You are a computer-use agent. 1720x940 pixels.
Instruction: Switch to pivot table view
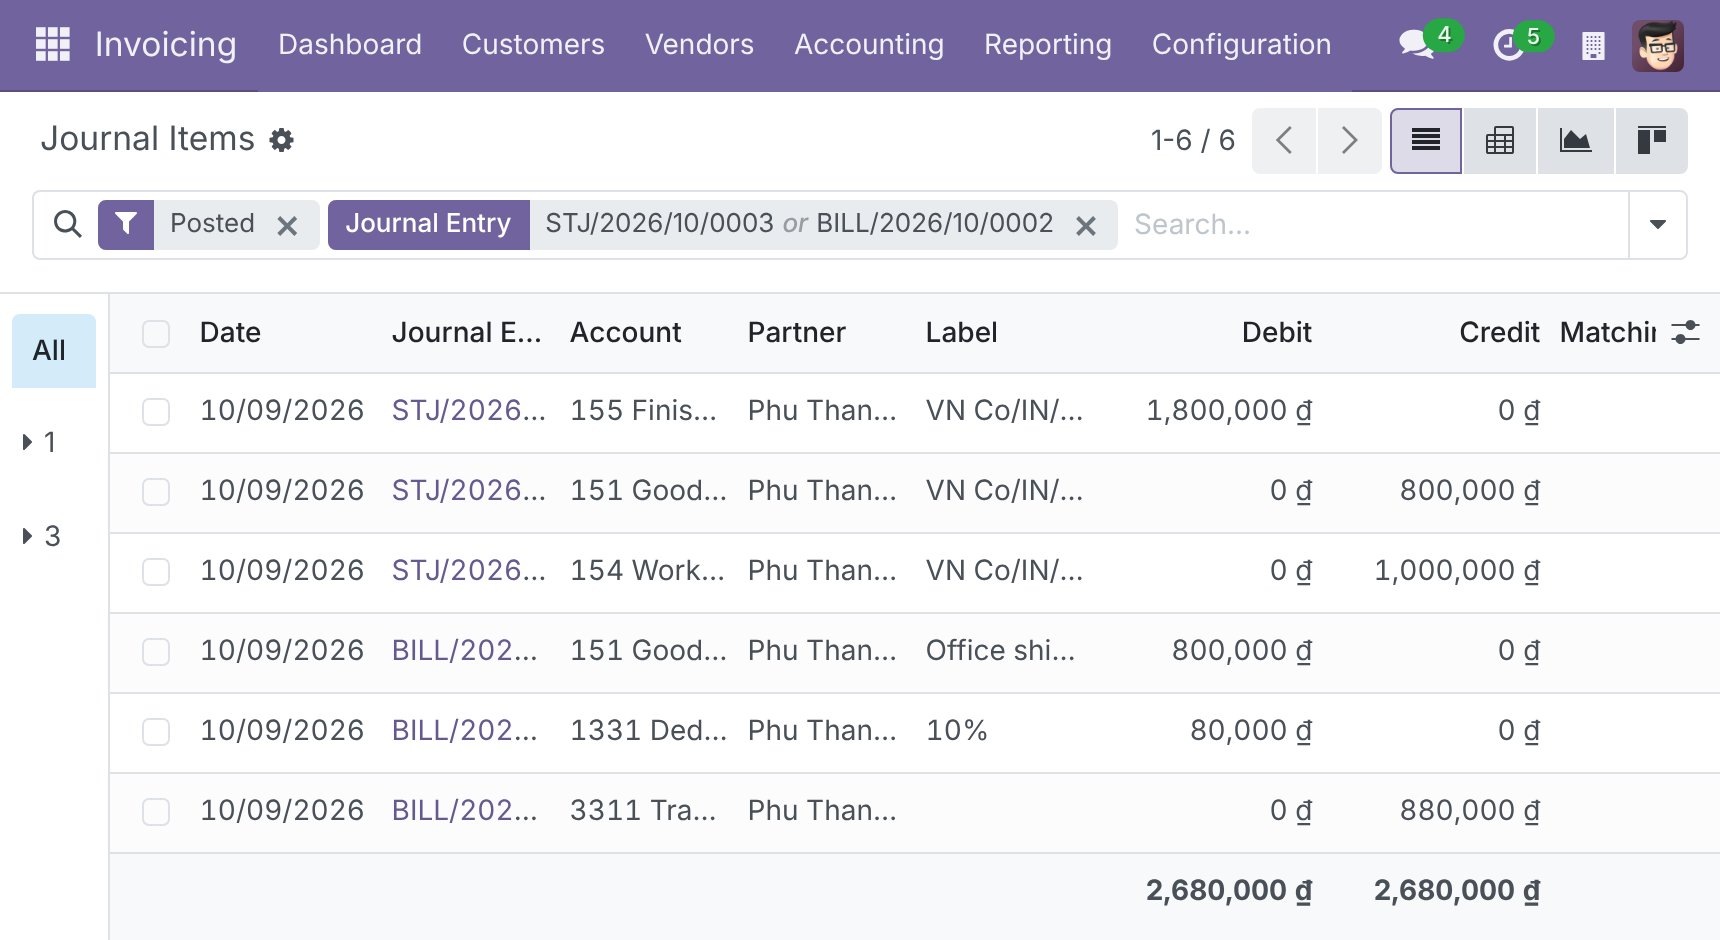pos(1500,140)
